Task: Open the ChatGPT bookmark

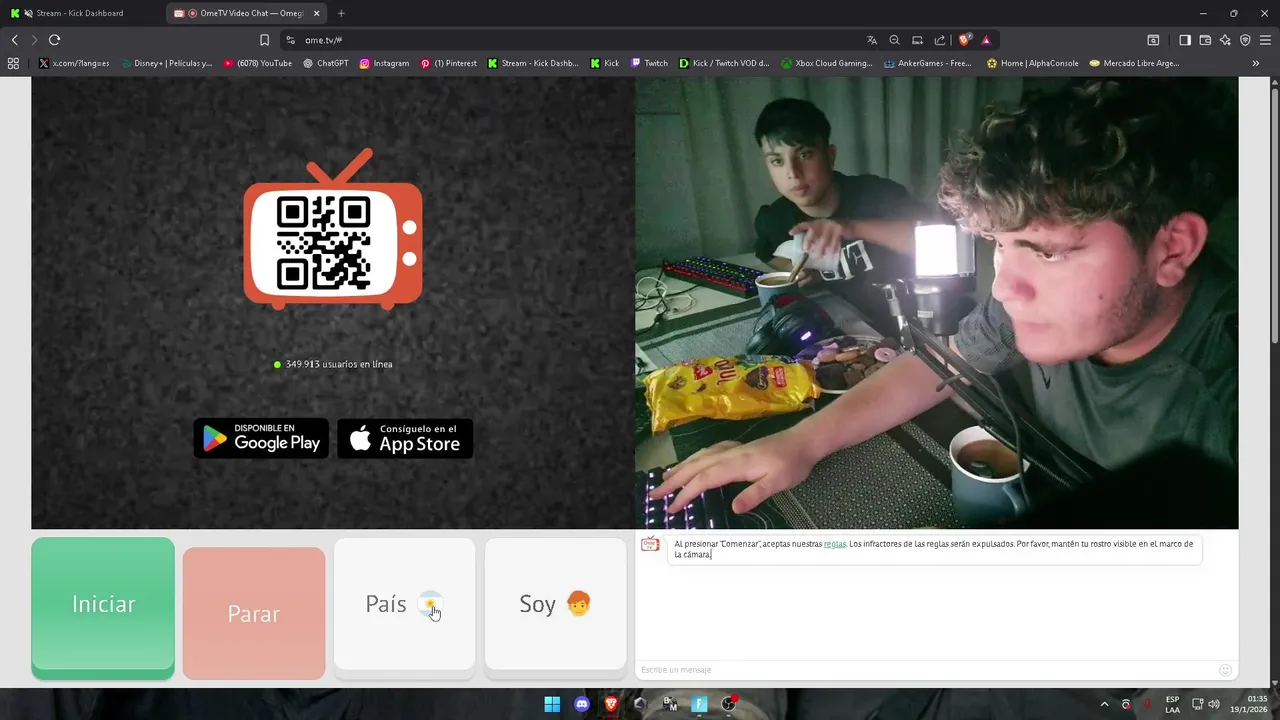Action: (326, 63)
